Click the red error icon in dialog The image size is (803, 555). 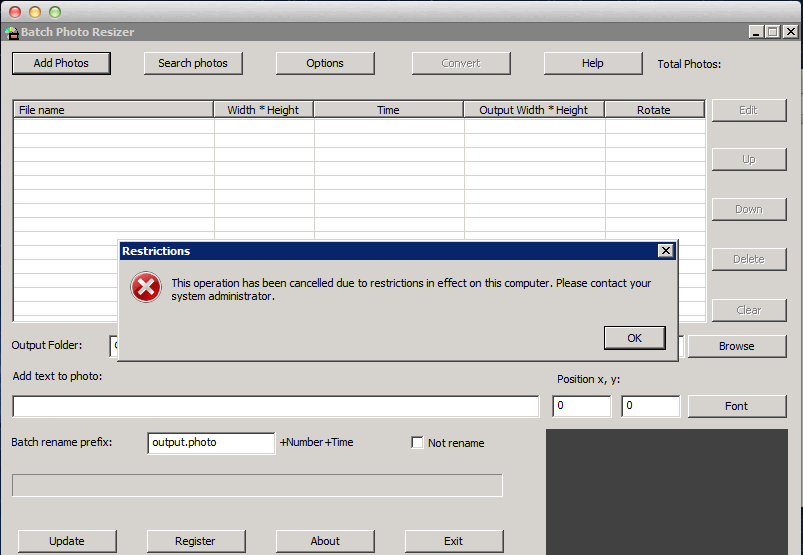pos(146,288)
